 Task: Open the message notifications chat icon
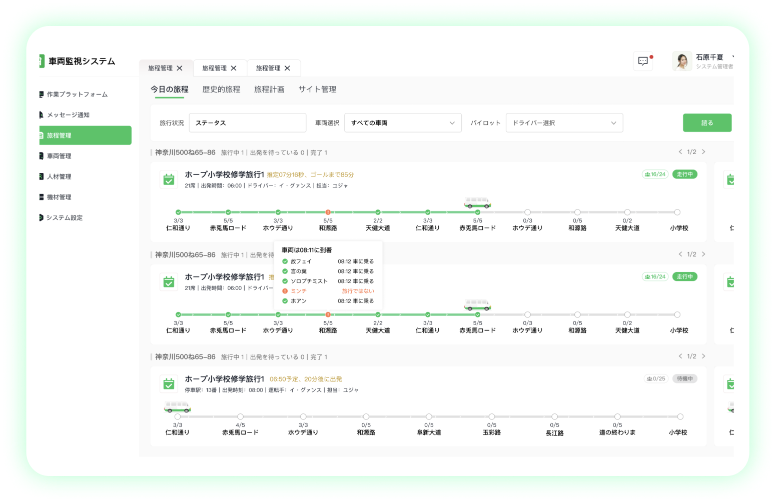643,61
